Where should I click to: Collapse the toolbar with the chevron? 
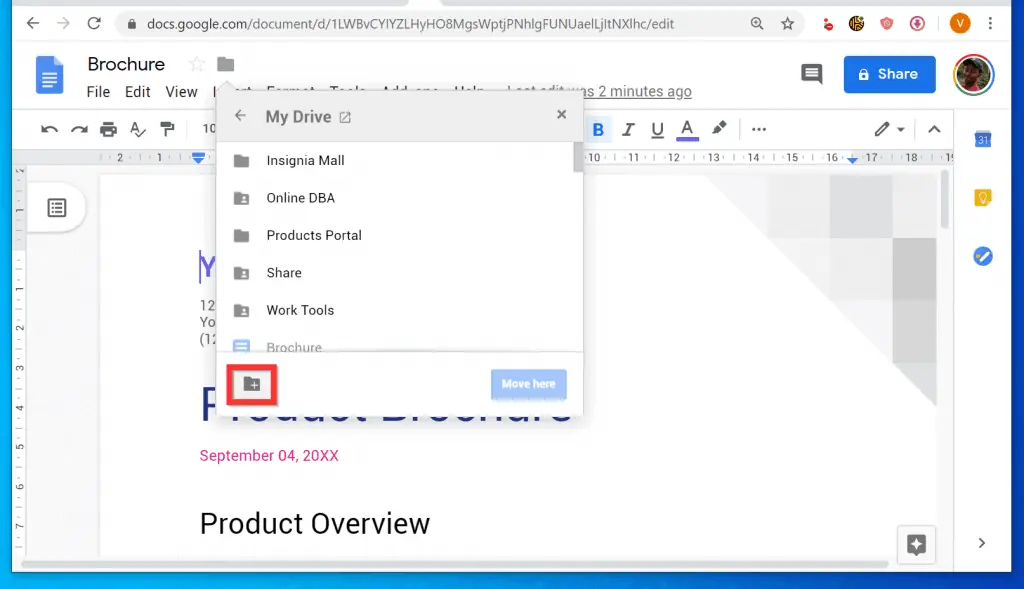[934, 128]
